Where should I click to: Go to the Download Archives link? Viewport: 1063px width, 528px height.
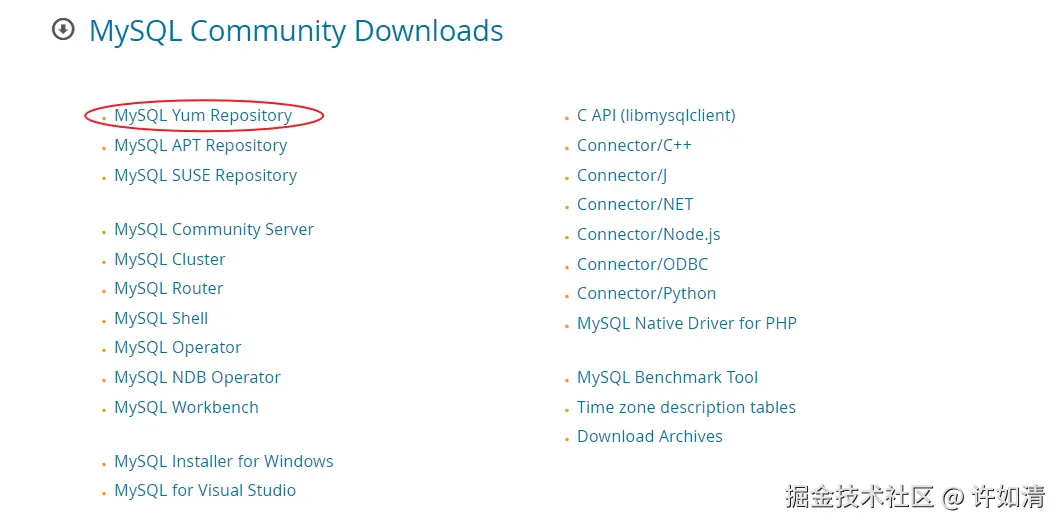click(x=649, y=436)
